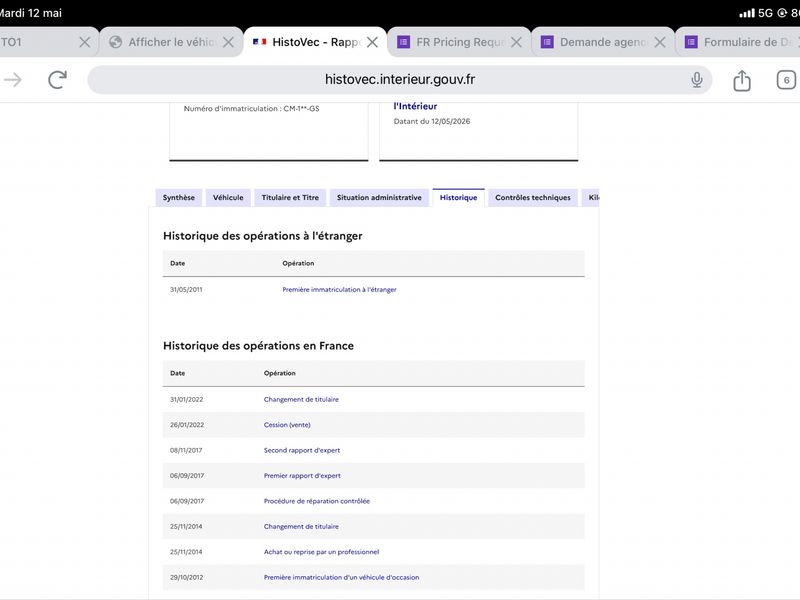This screenshot has height=600, width=800.
Task: Click Changement de titulaire dated 31/01/2022
Action: (301, 399)
